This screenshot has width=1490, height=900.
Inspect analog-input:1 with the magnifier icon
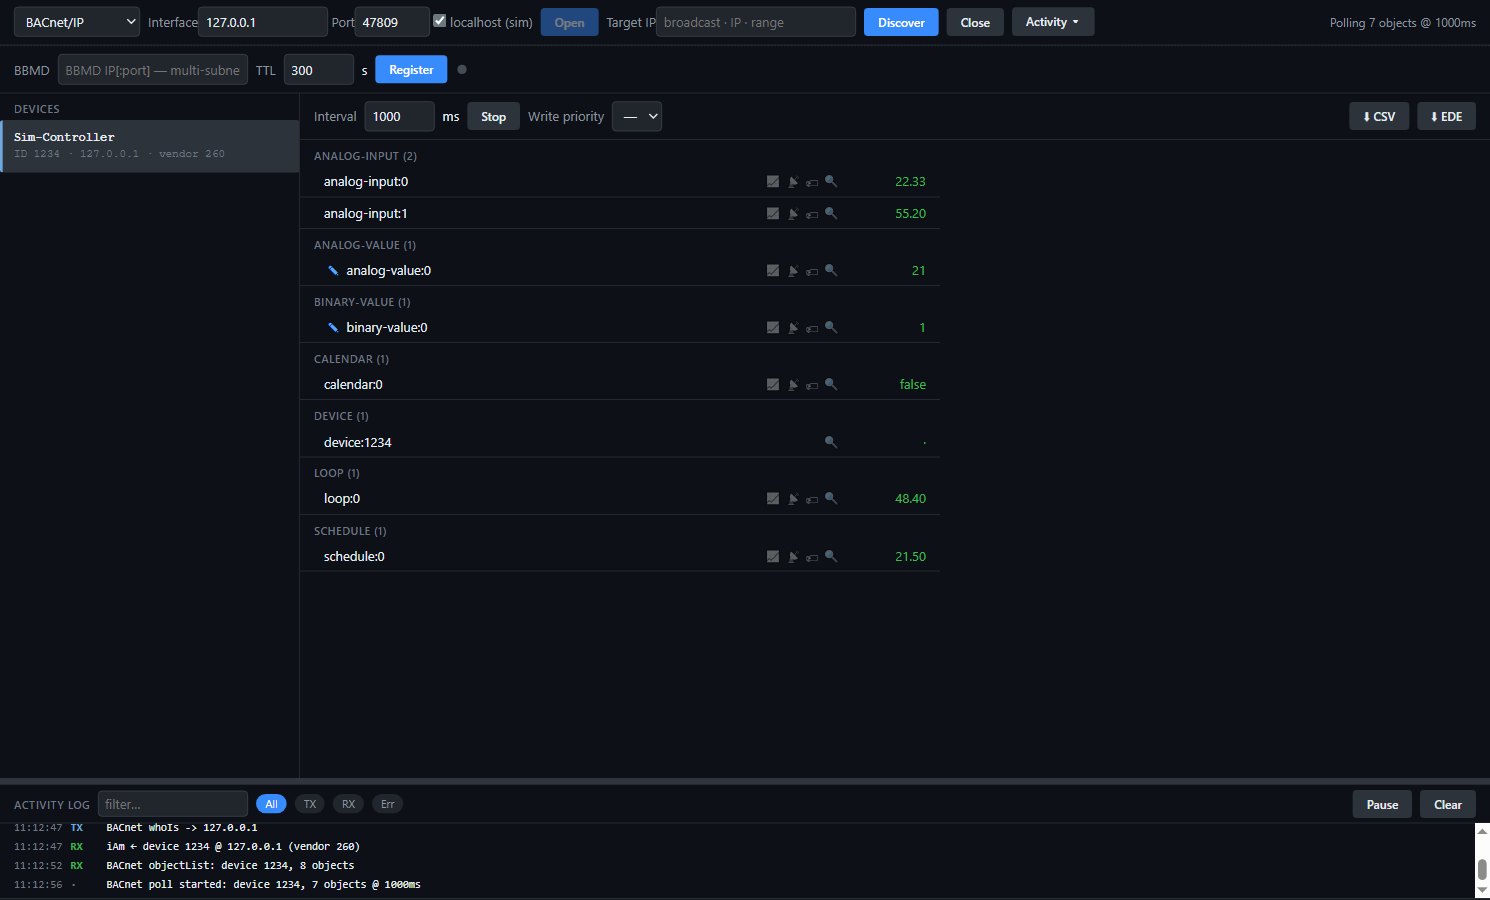tap(831, 214)
